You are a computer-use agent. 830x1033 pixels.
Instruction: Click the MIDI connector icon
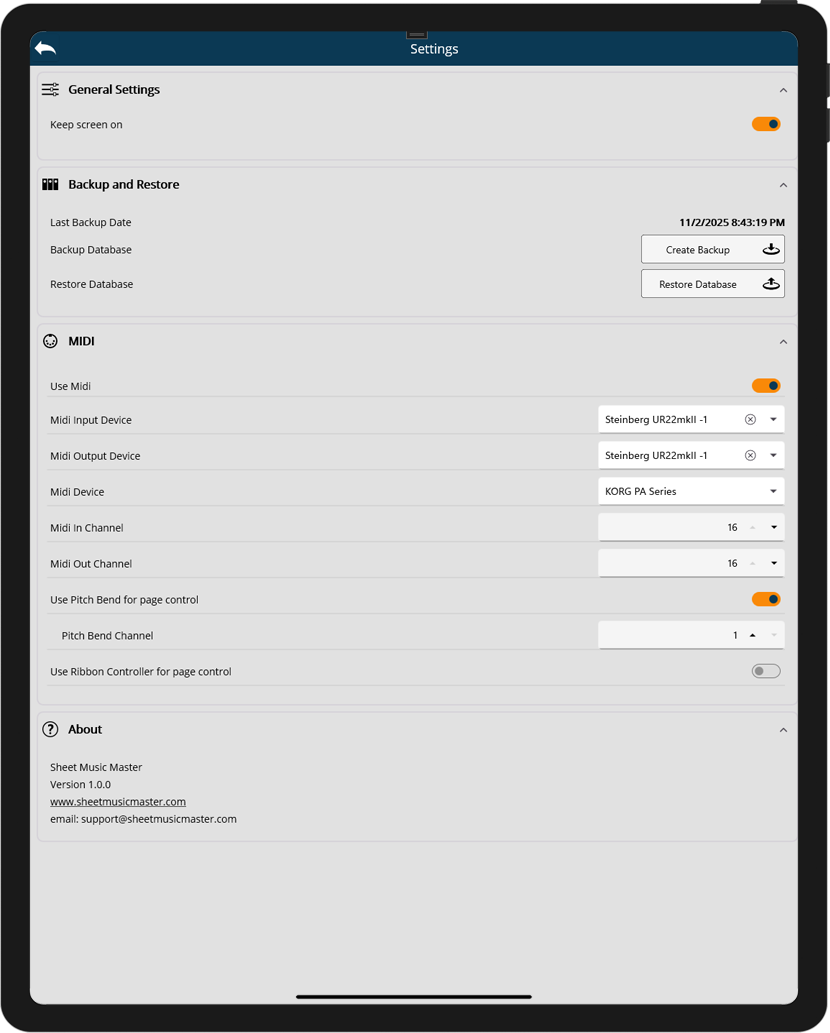[x=50, y=342]
